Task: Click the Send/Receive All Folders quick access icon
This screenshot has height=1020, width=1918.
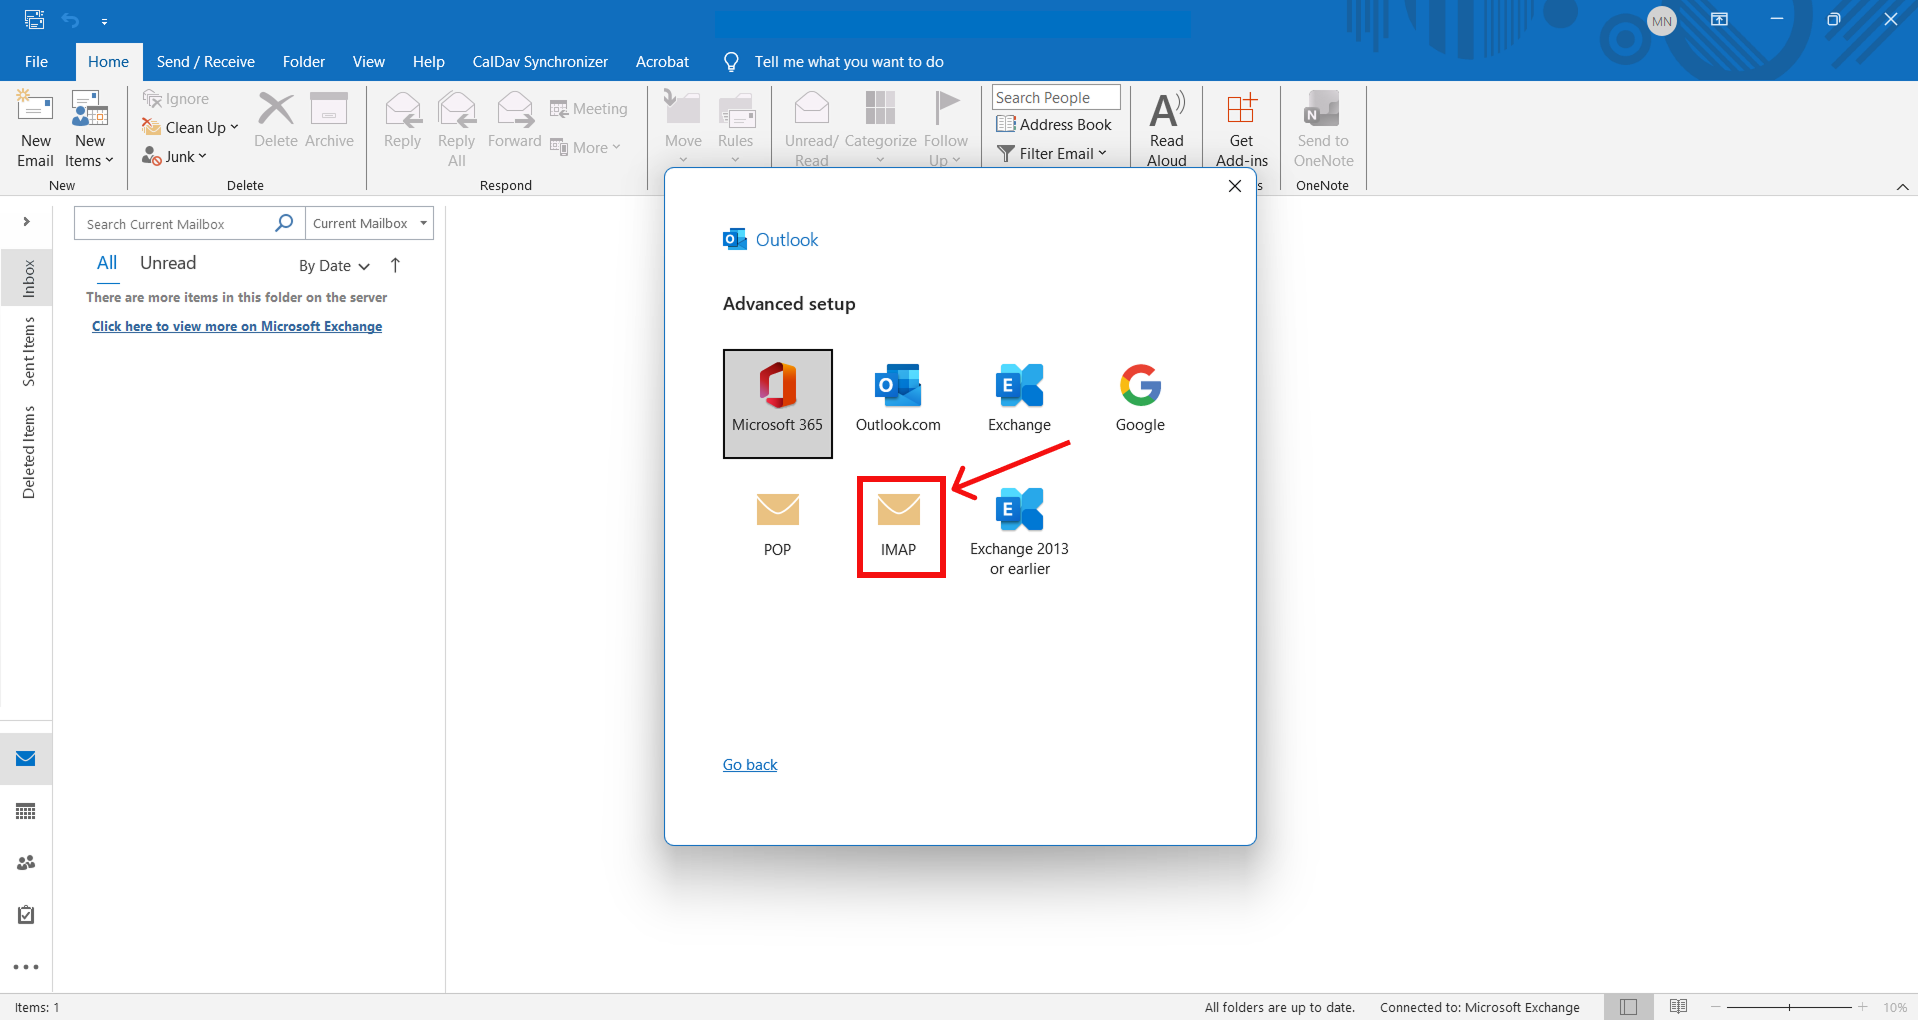Action: pos(35,19)
